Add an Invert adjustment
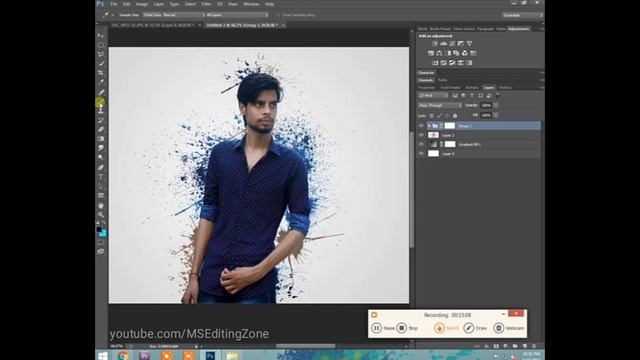Screen dimensions: 640x360 (435, 63)
